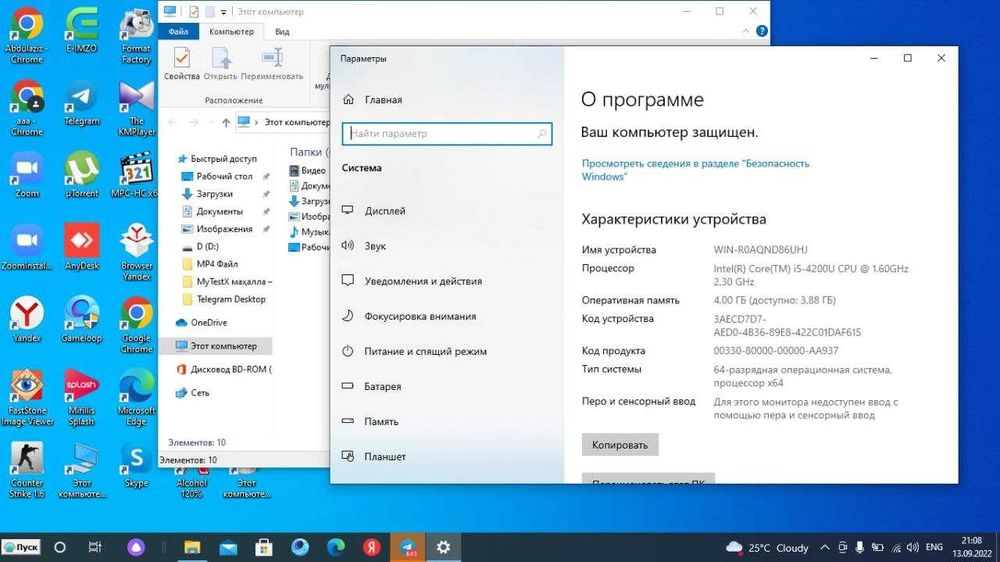Select the Skype desktop icon
This screenshot has height=562, width=1000.
click(x=136, y=465)
